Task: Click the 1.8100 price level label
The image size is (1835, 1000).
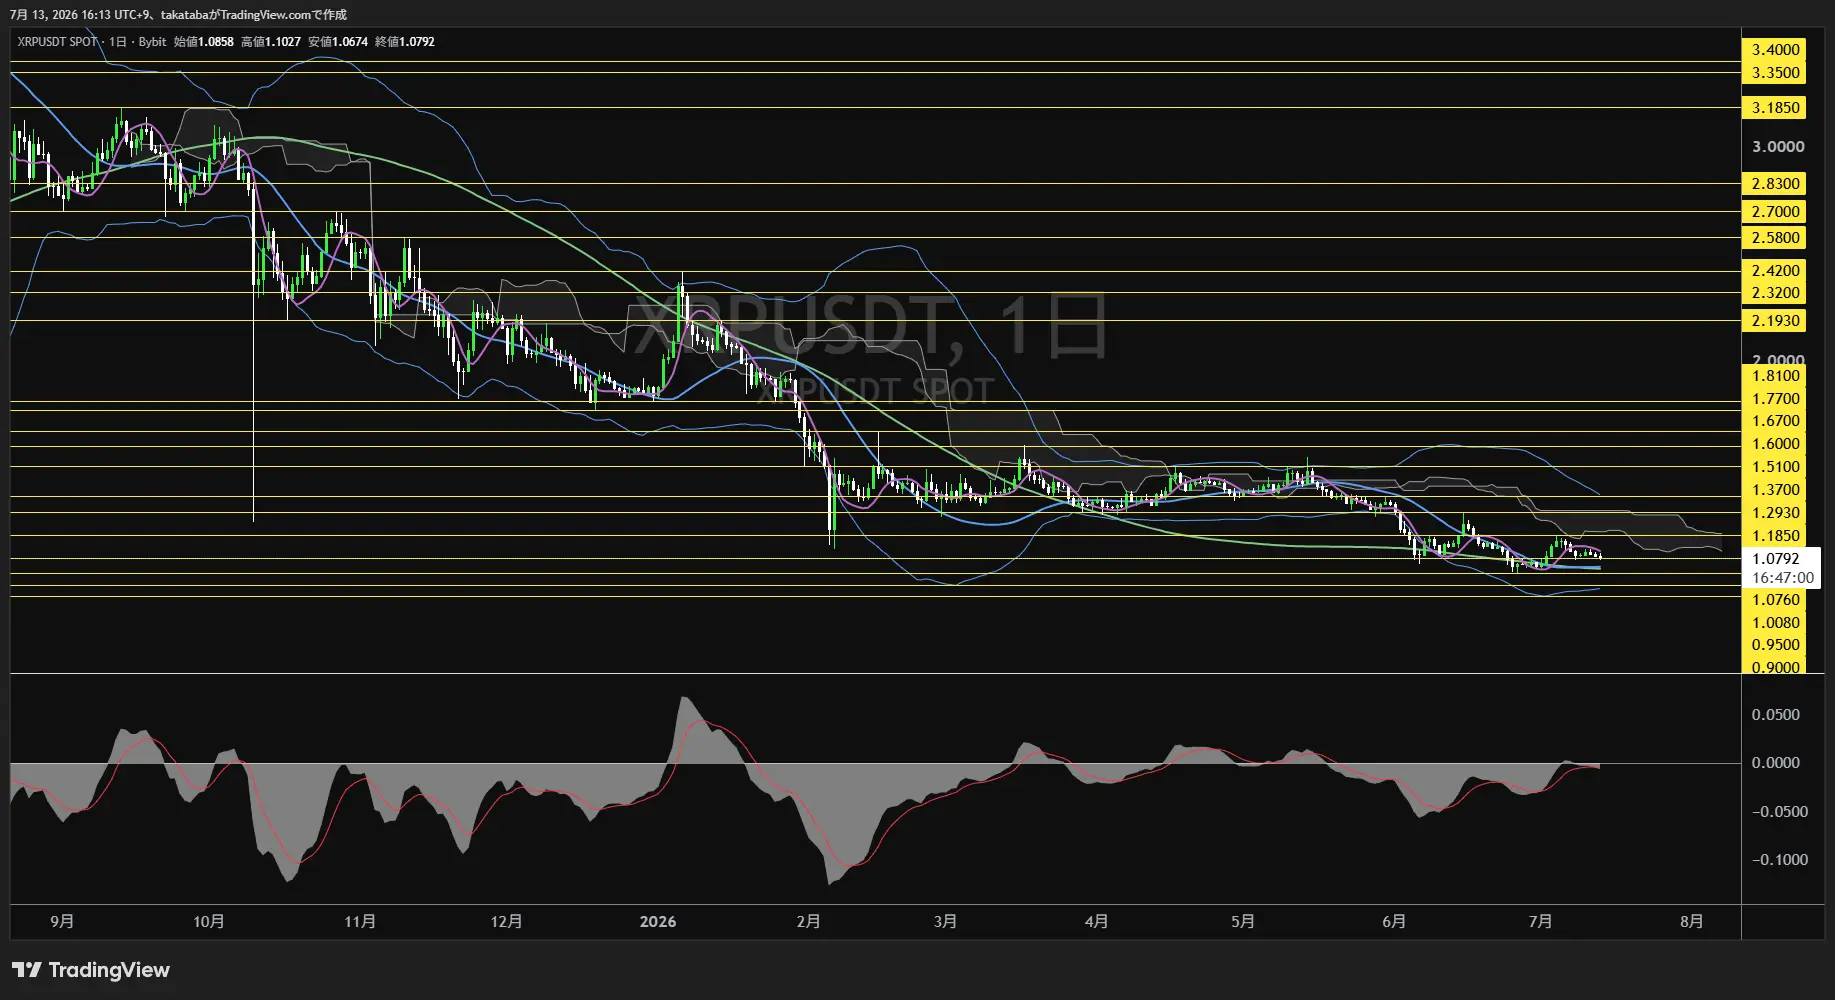Action: pyautogui.click(x=1776, y=376)
